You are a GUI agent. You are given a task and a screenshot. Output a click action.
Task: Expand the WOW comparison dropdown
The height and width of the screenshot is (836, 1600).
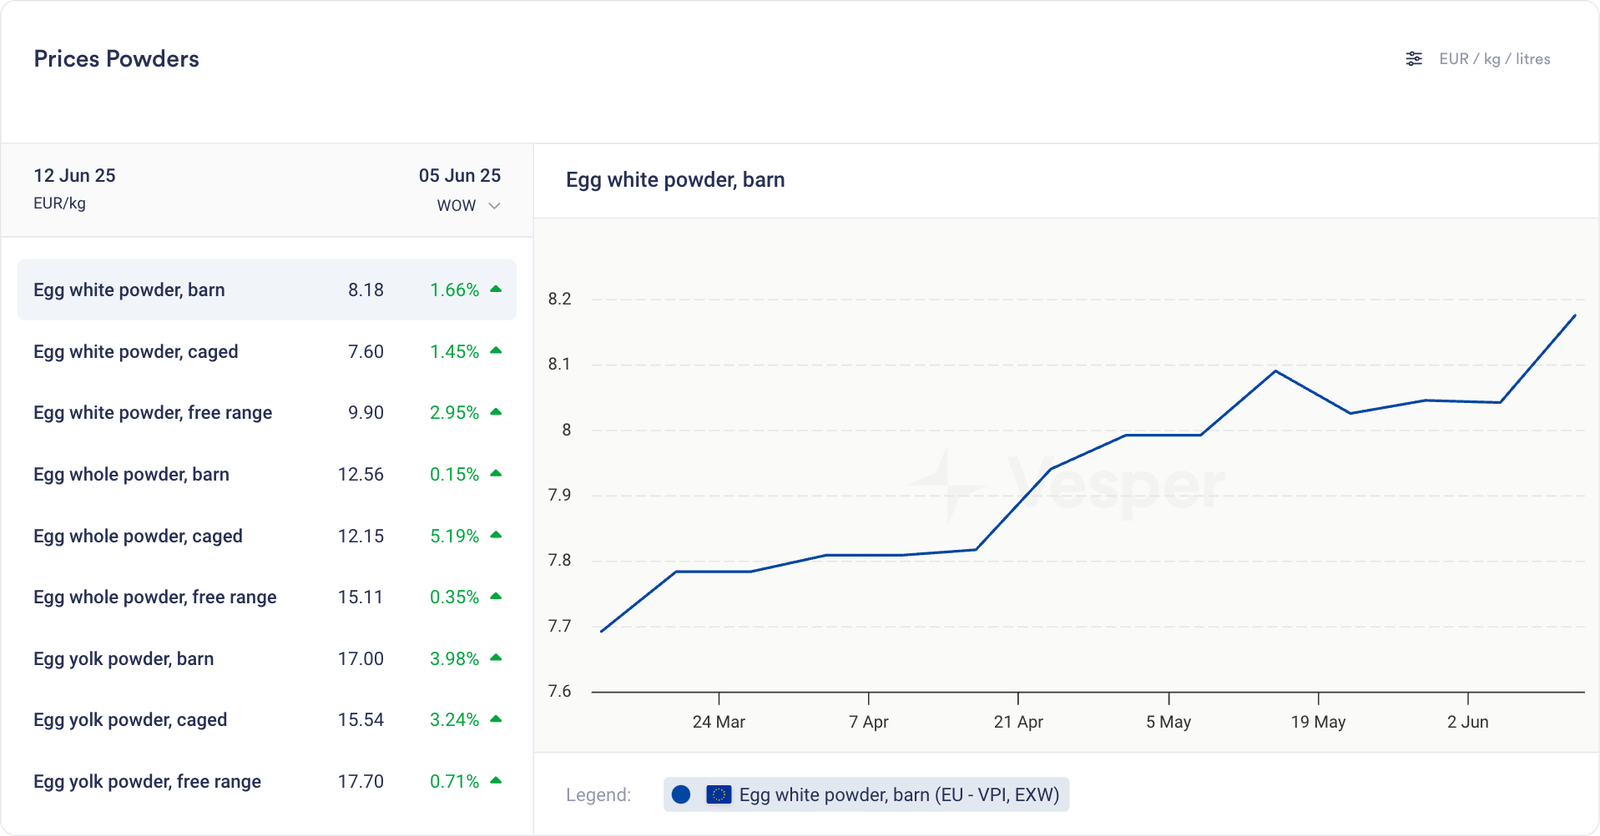(x=468, y=206)
